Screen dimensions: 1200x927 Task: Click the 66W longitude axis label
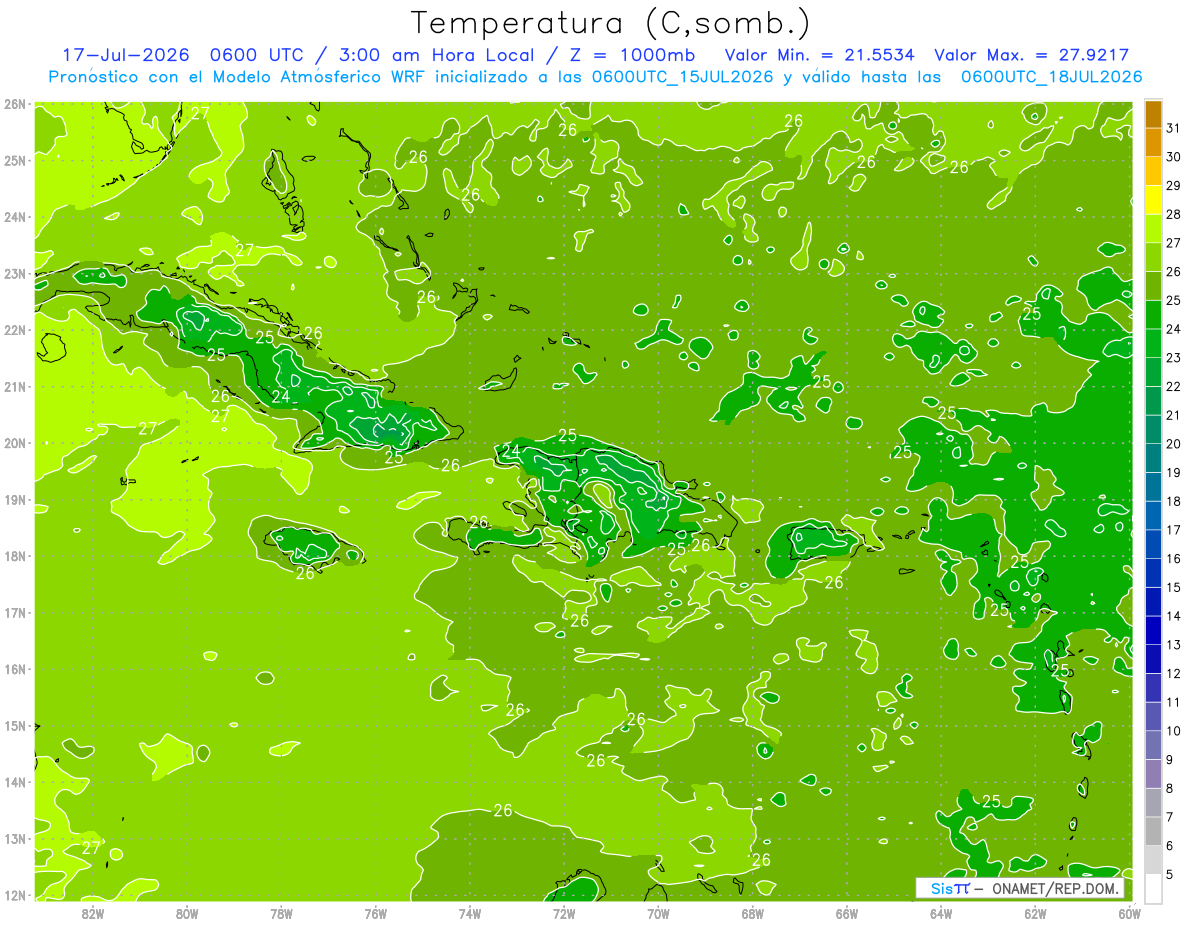coord(847,913)
